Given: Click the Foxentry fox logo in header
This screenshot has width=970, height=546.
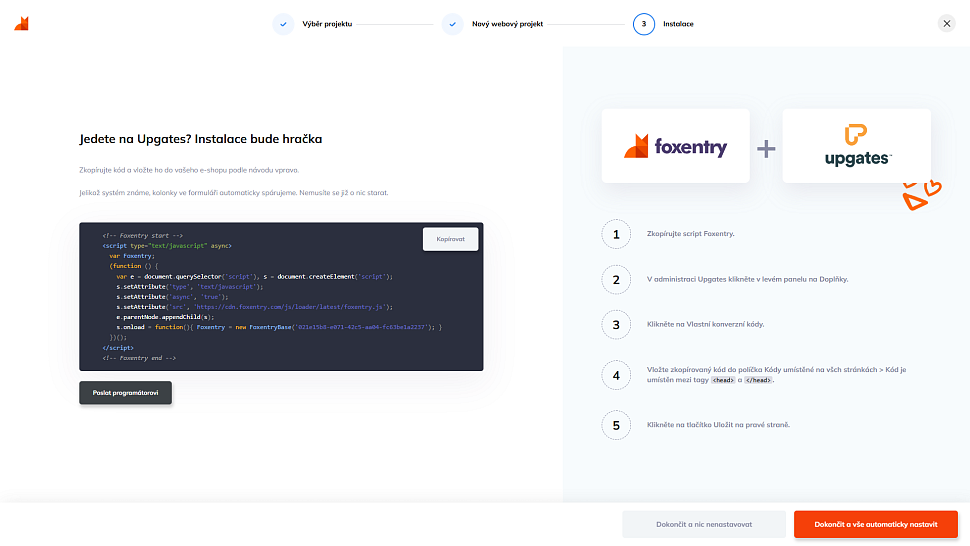Looking at the screenshot, I should click(22, 23).
